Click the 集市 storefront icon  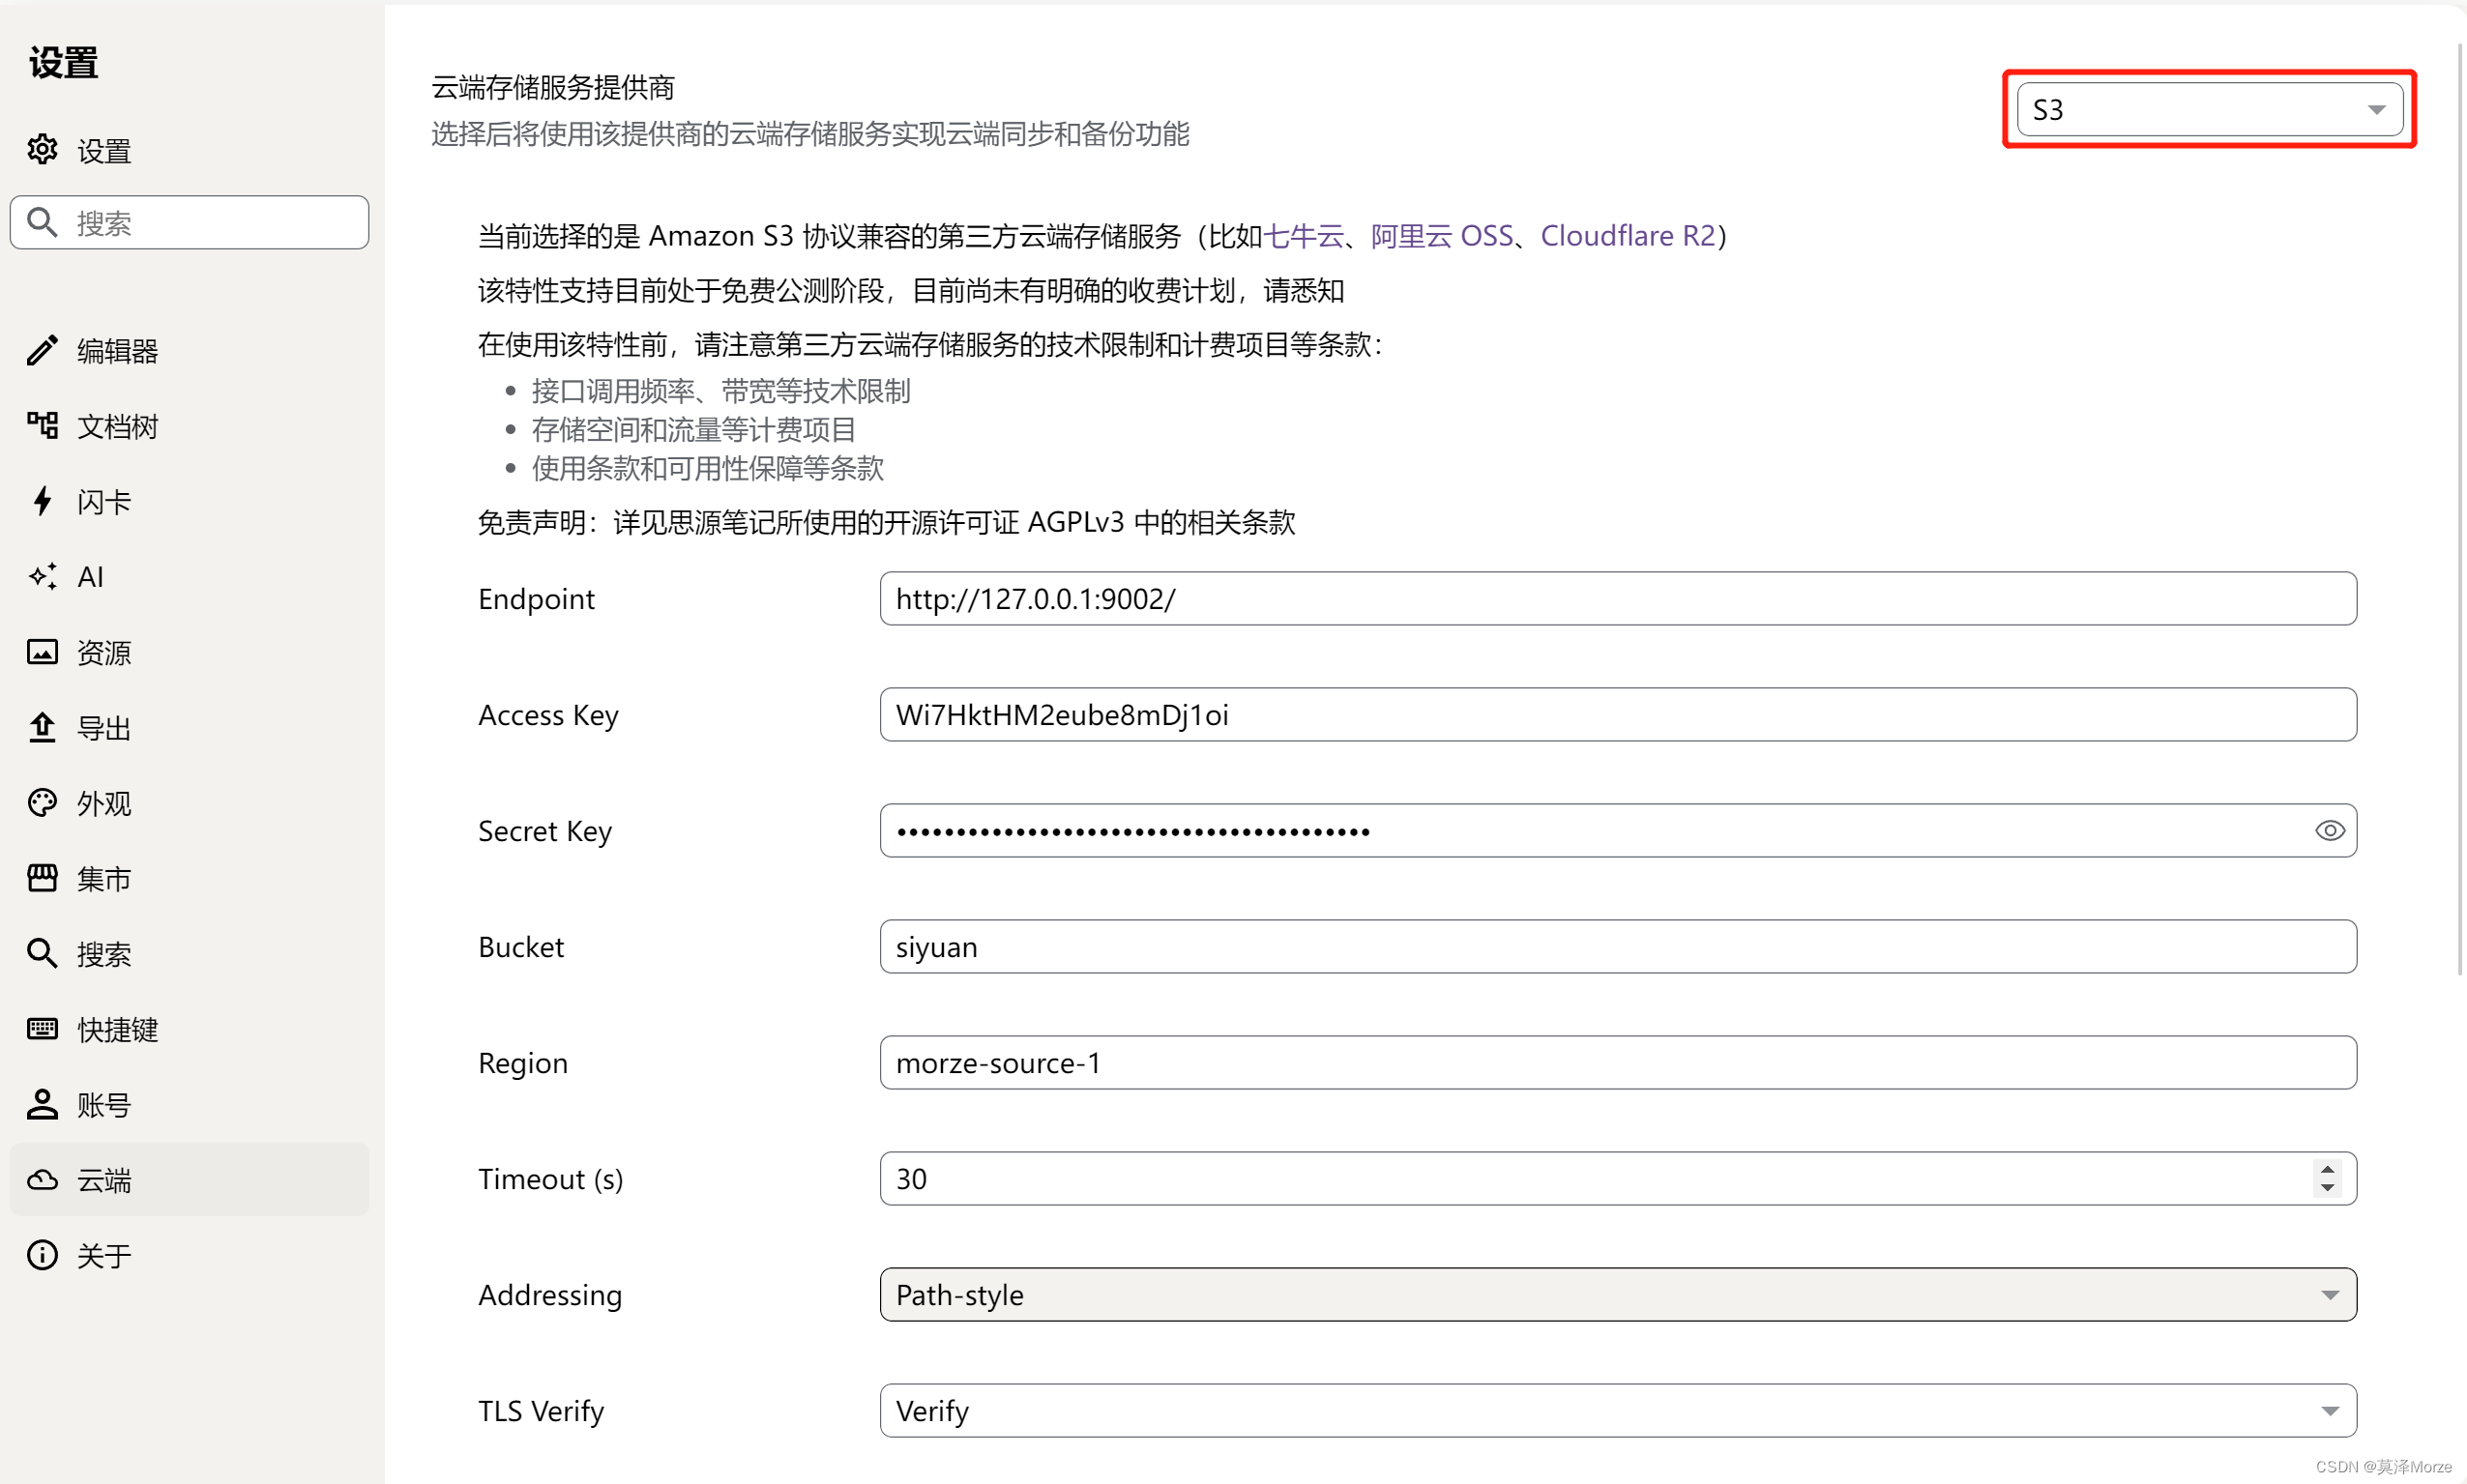coord(42,878)
